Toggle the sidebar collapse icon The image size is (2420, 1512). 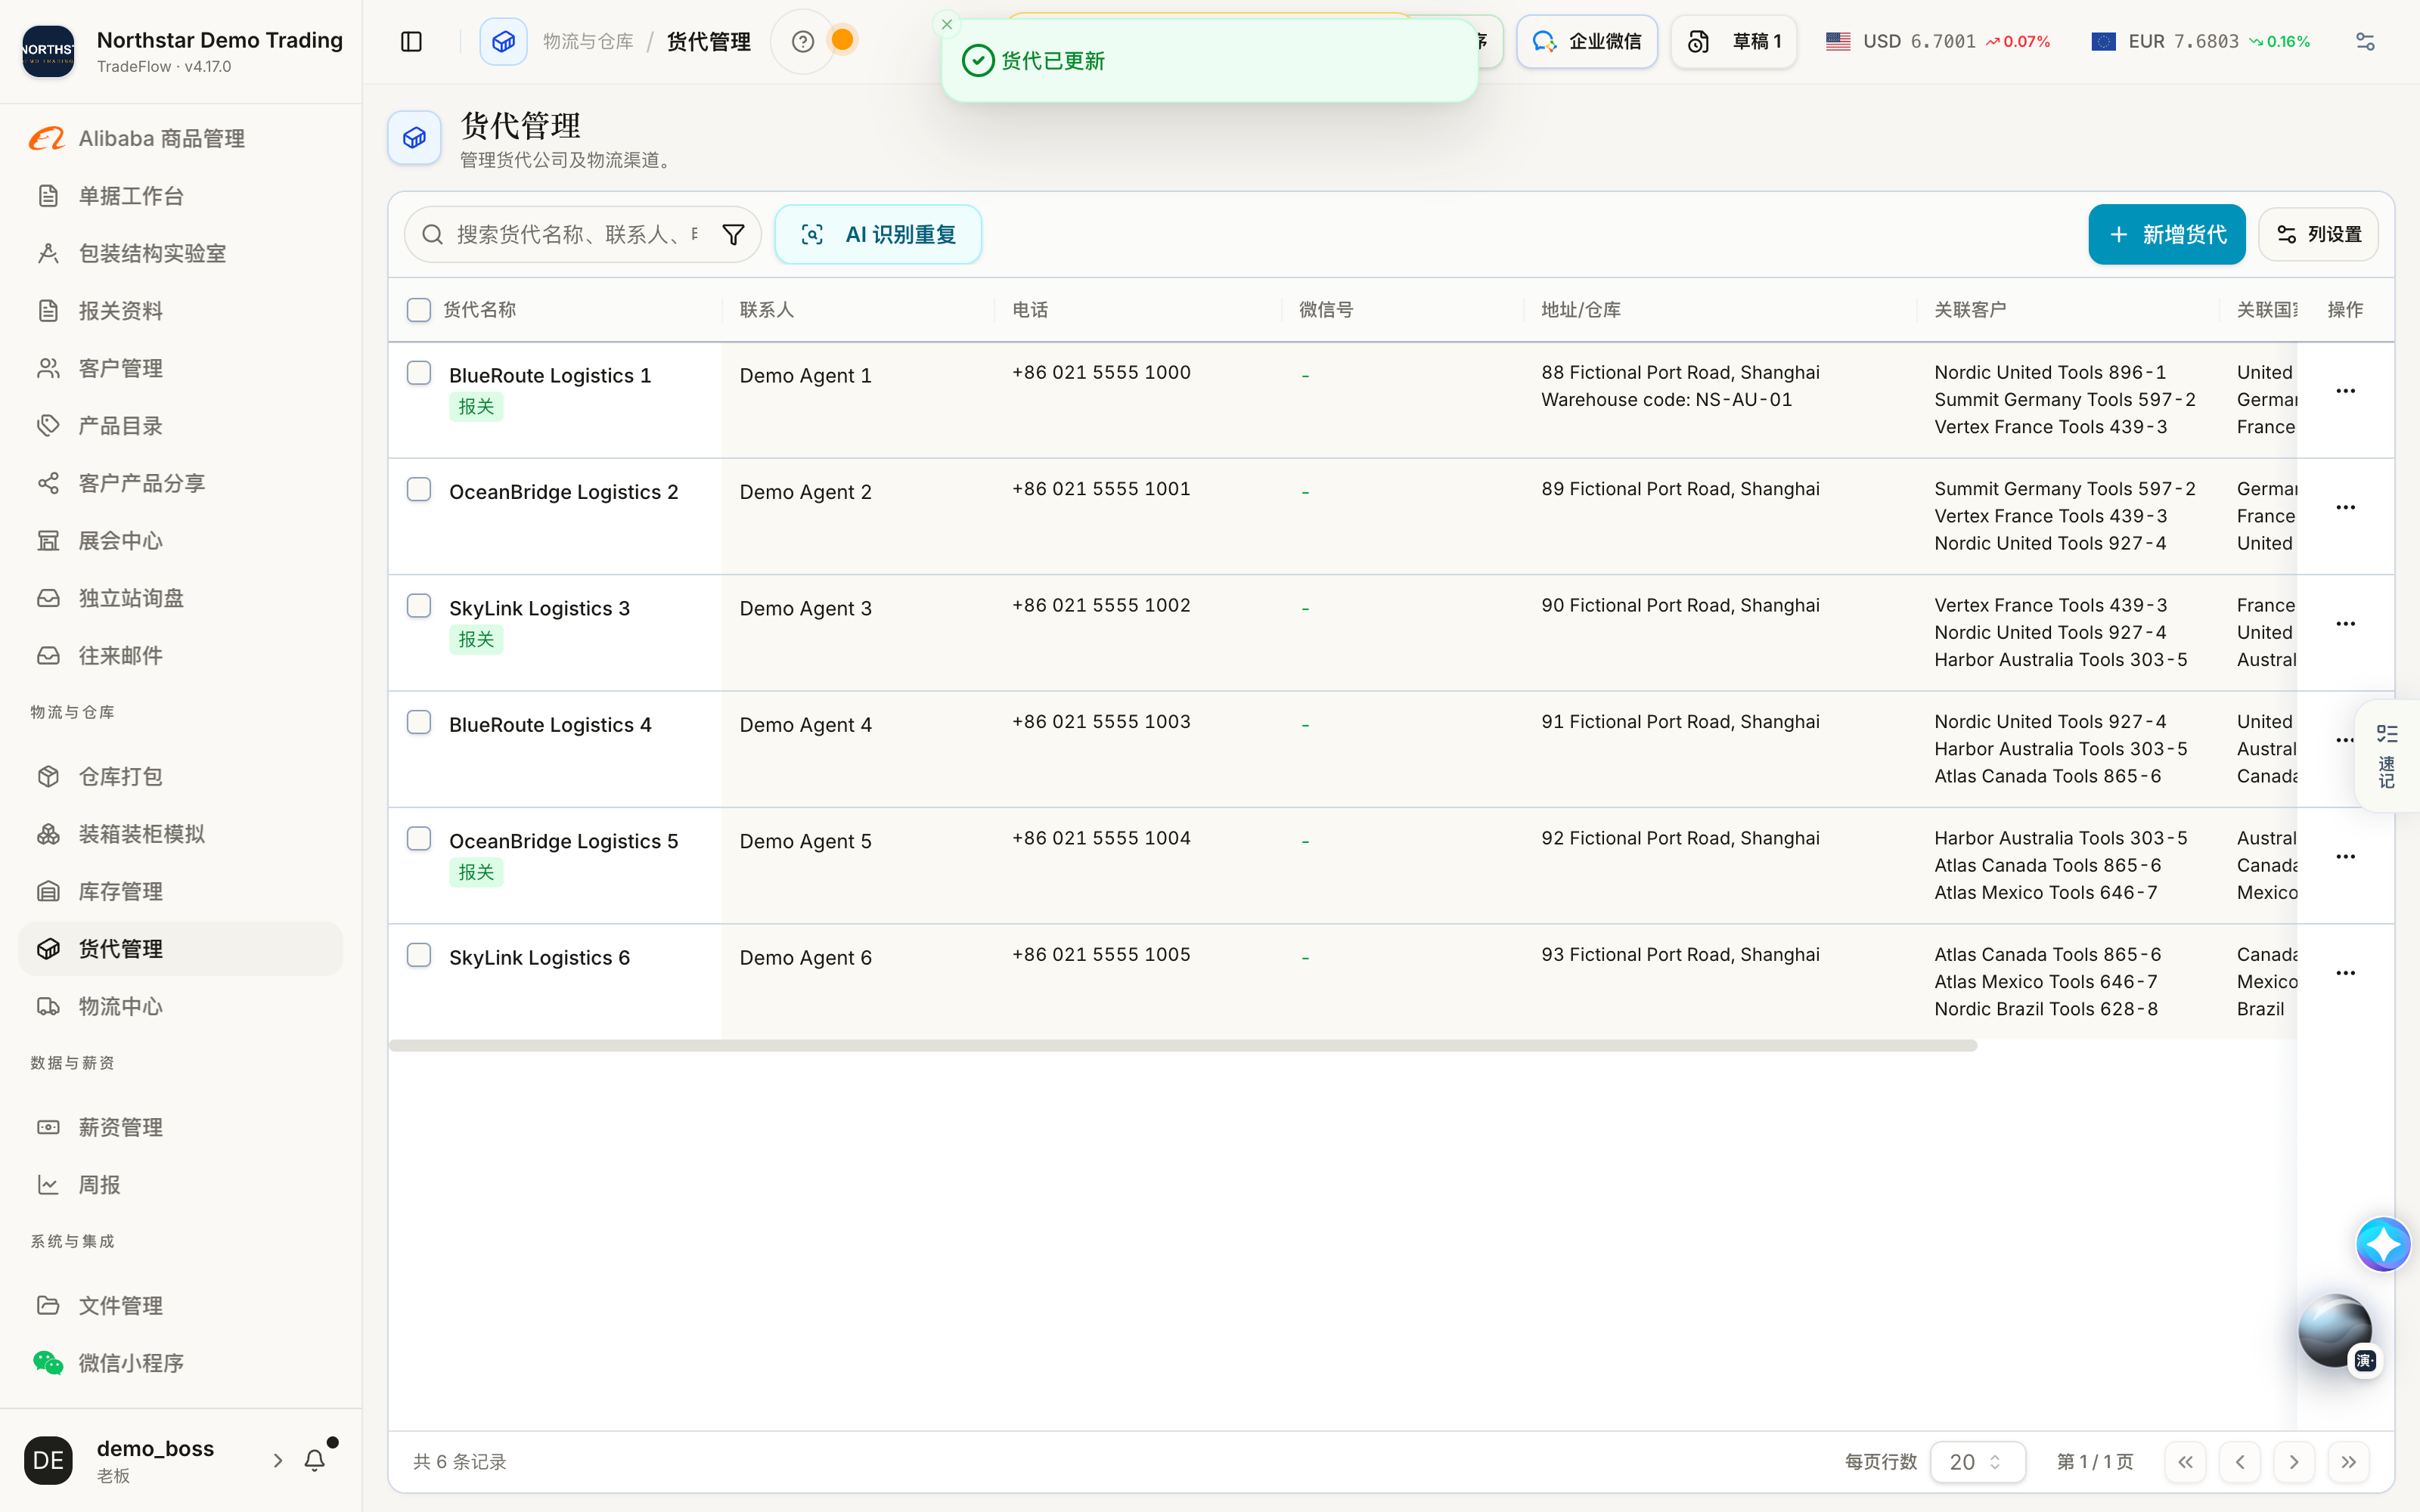pos(411,41)
